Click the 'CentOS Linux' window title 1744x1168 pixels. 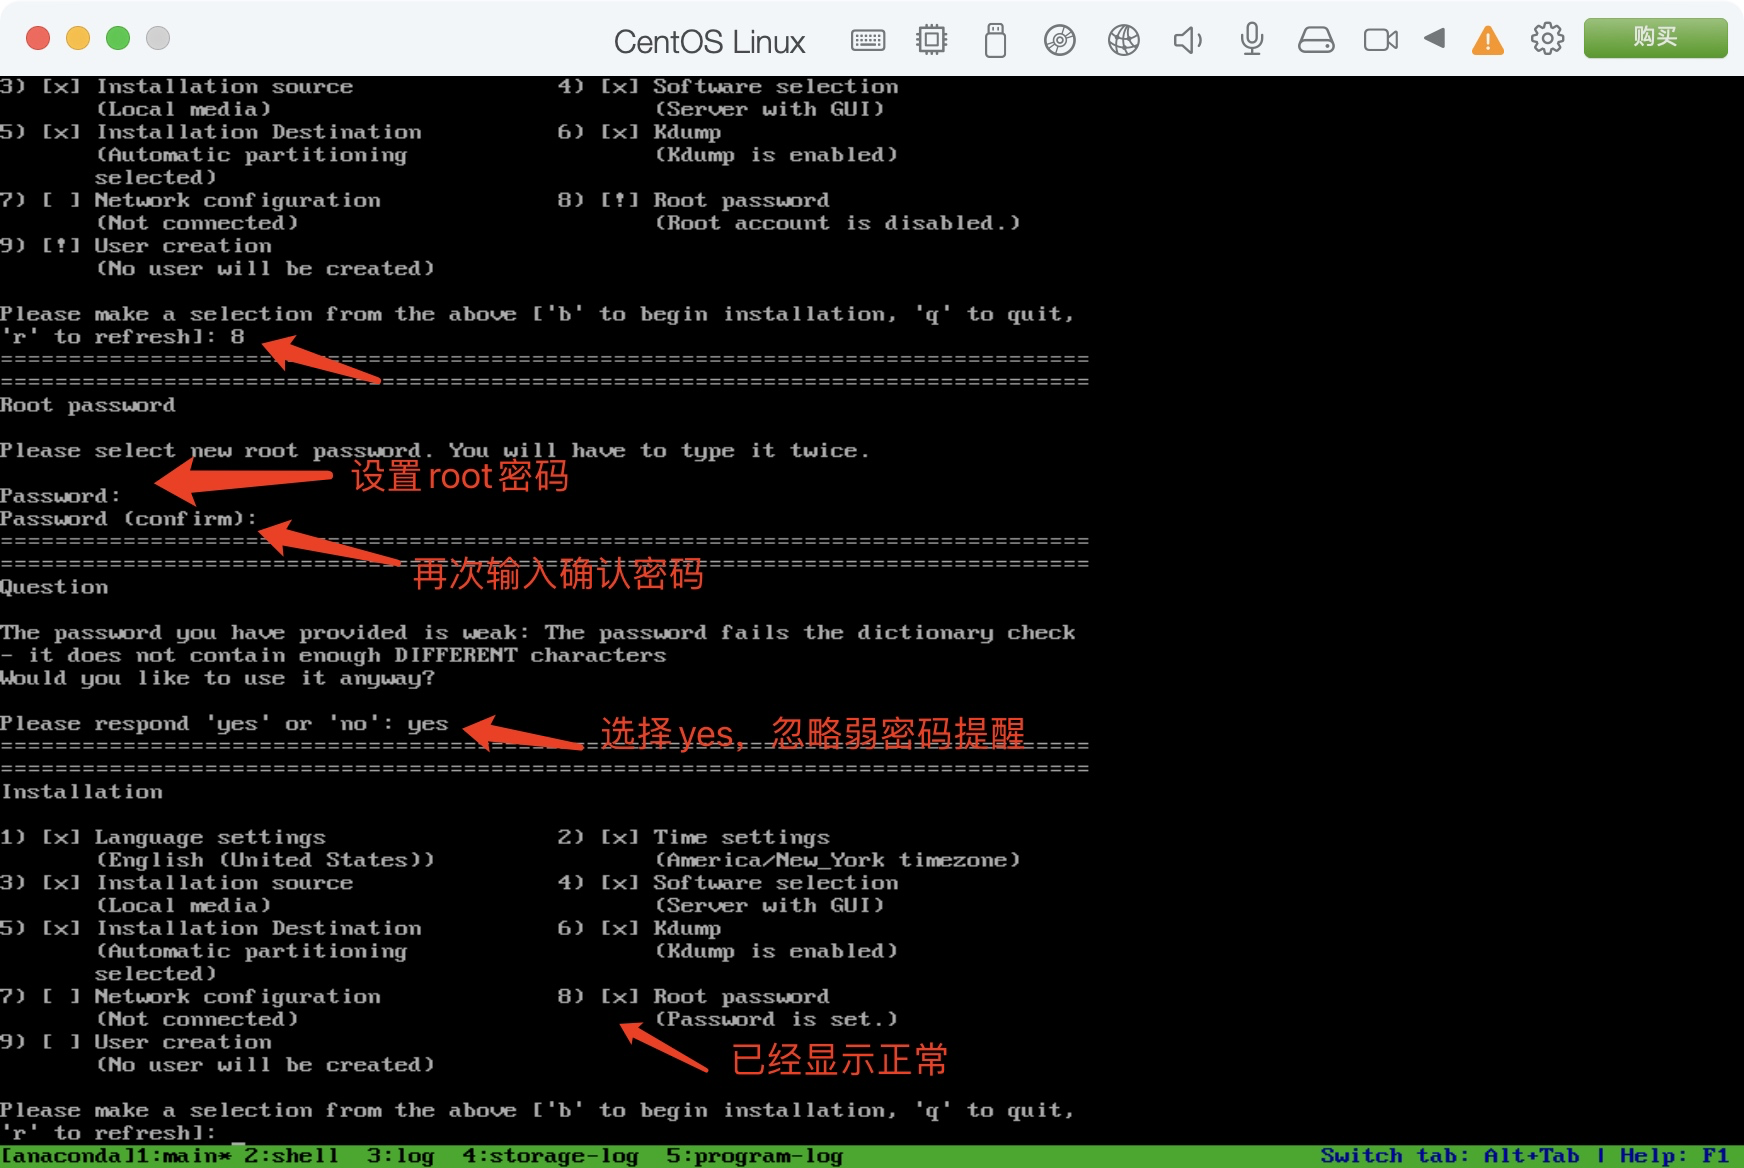(x=709, y=42)
